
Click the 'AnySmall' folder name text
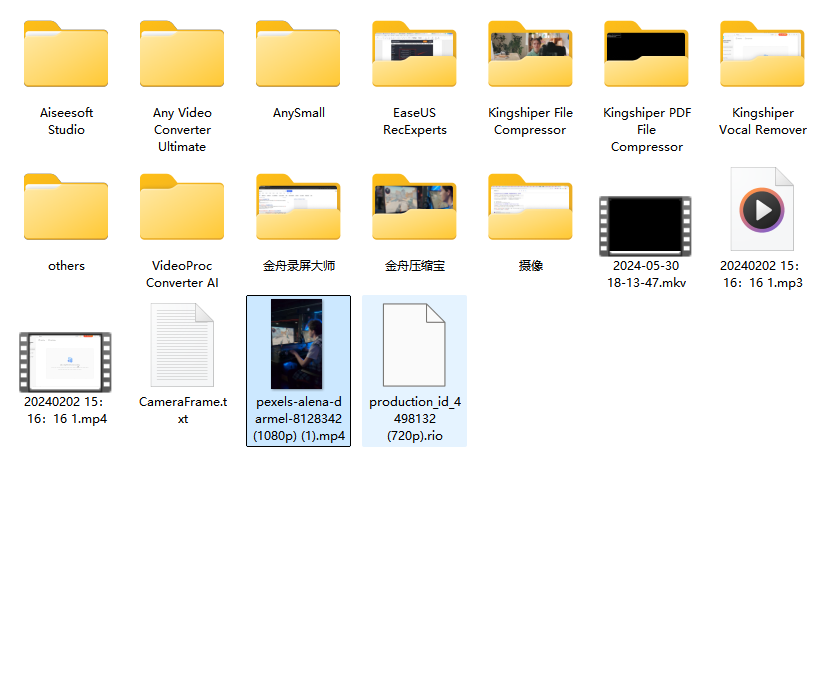tap(298, 113)
